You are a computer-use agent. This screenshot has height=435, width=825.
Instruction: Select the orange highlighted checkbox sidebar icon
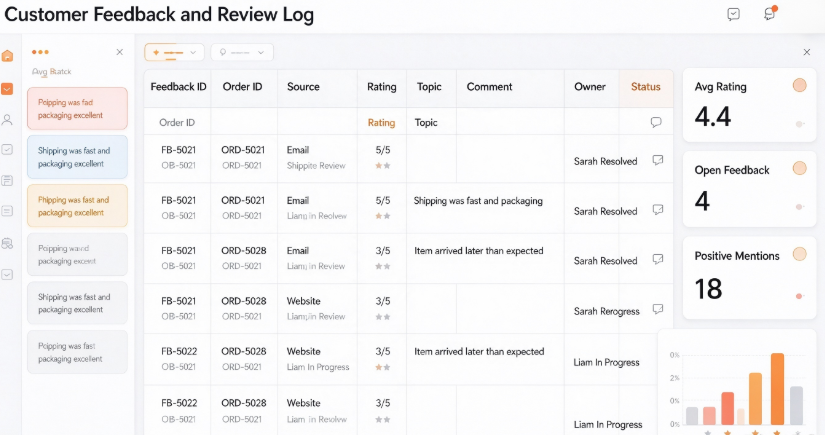click(7, 89)
